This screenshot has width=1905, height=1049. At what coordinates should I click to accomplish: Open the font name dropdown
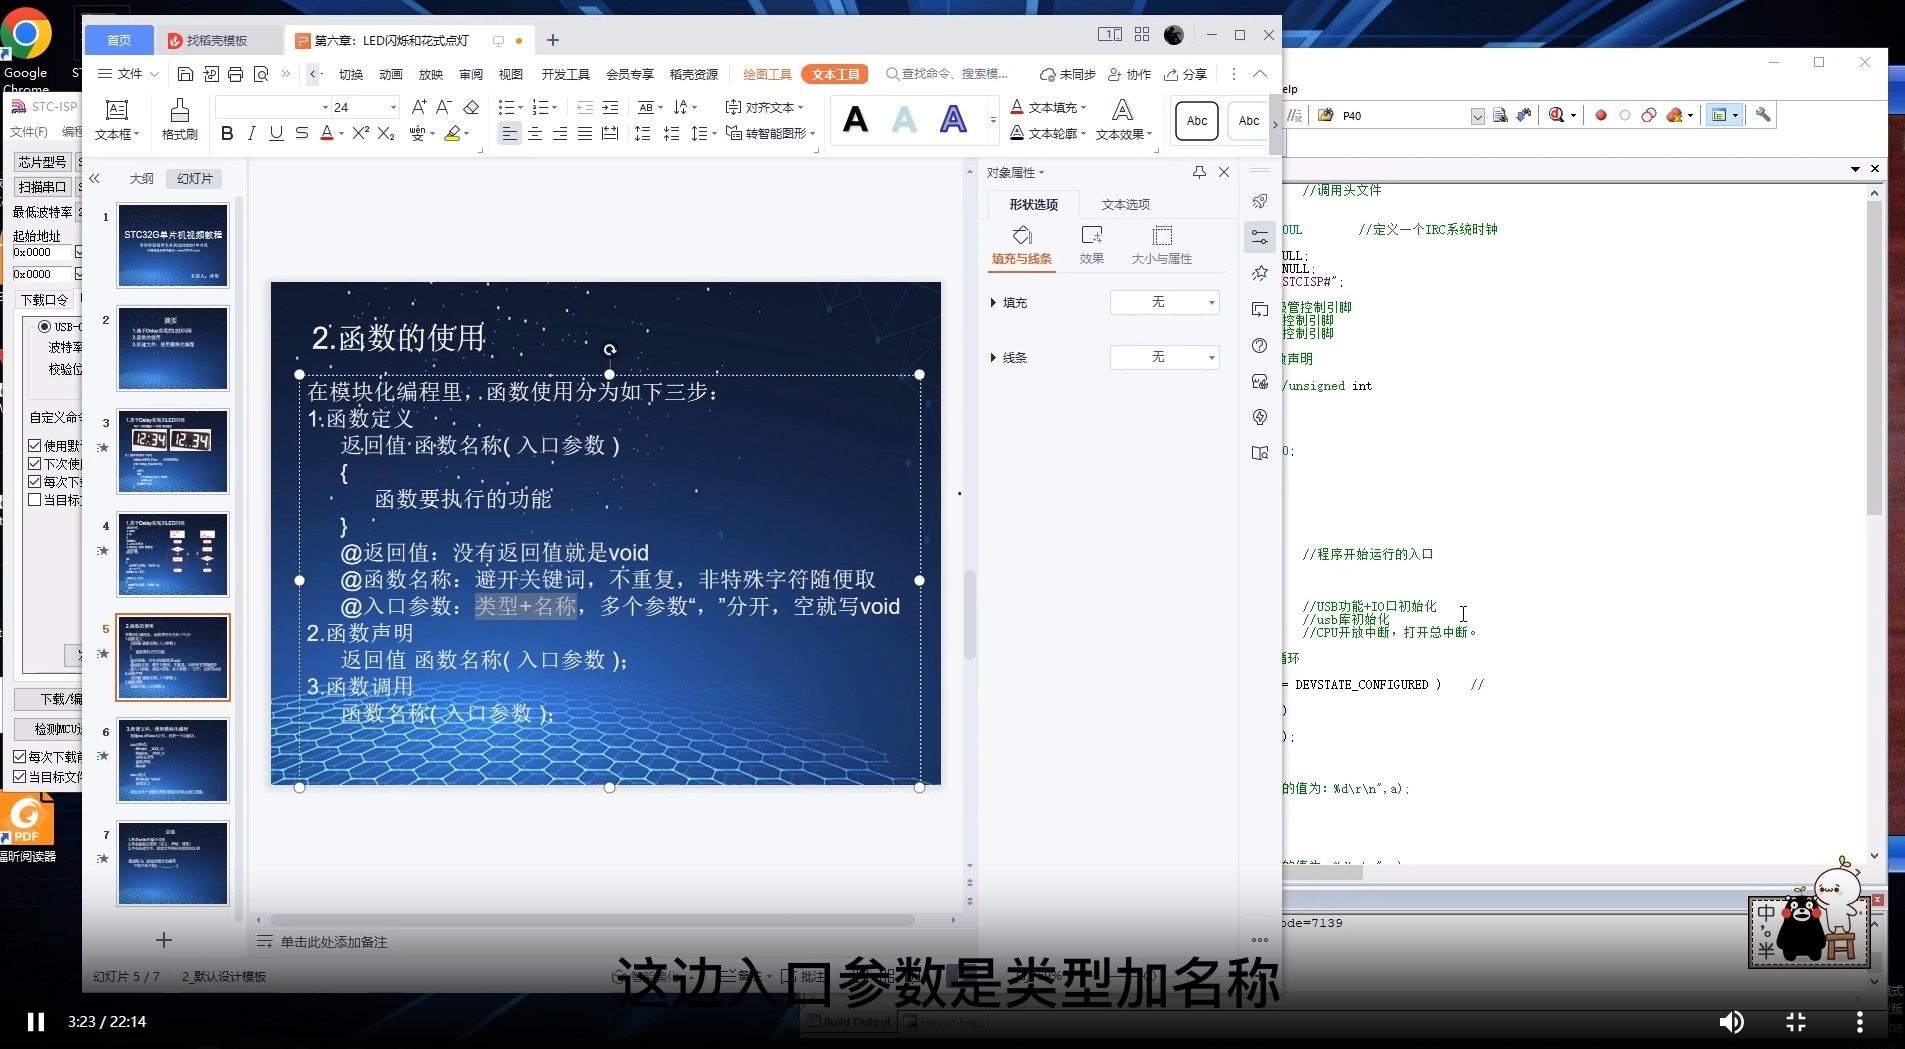[325, 107]
